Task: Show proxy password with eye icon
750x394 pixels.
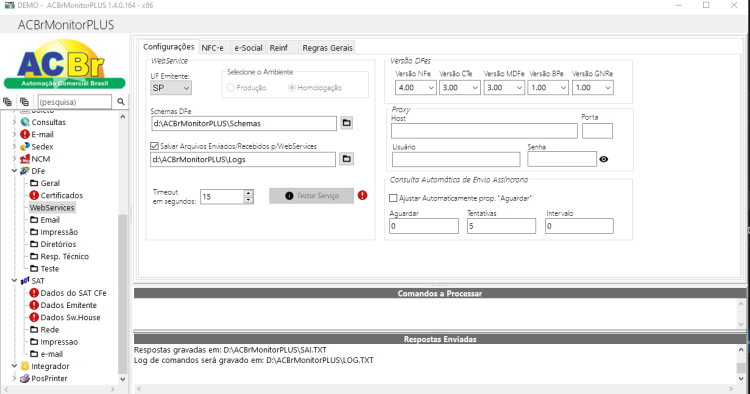Action: point(604,159)
